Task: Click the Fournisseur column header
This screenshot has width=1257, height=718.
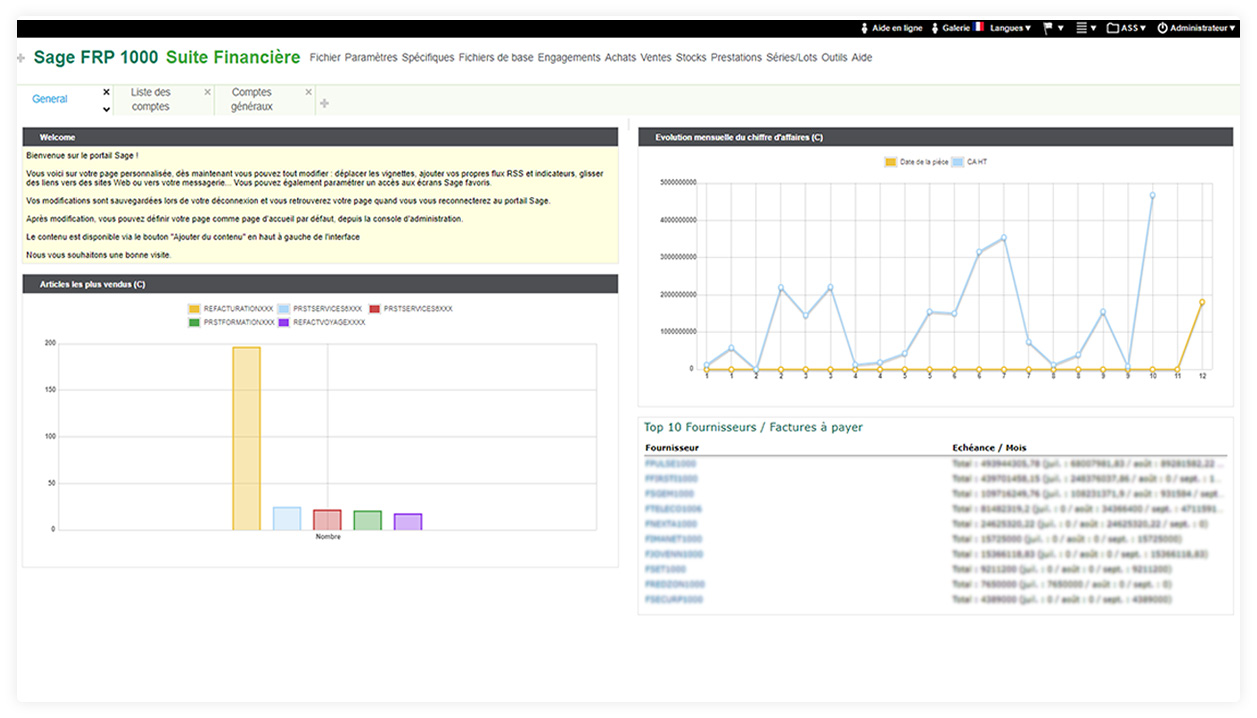Action: coord(672,448)
